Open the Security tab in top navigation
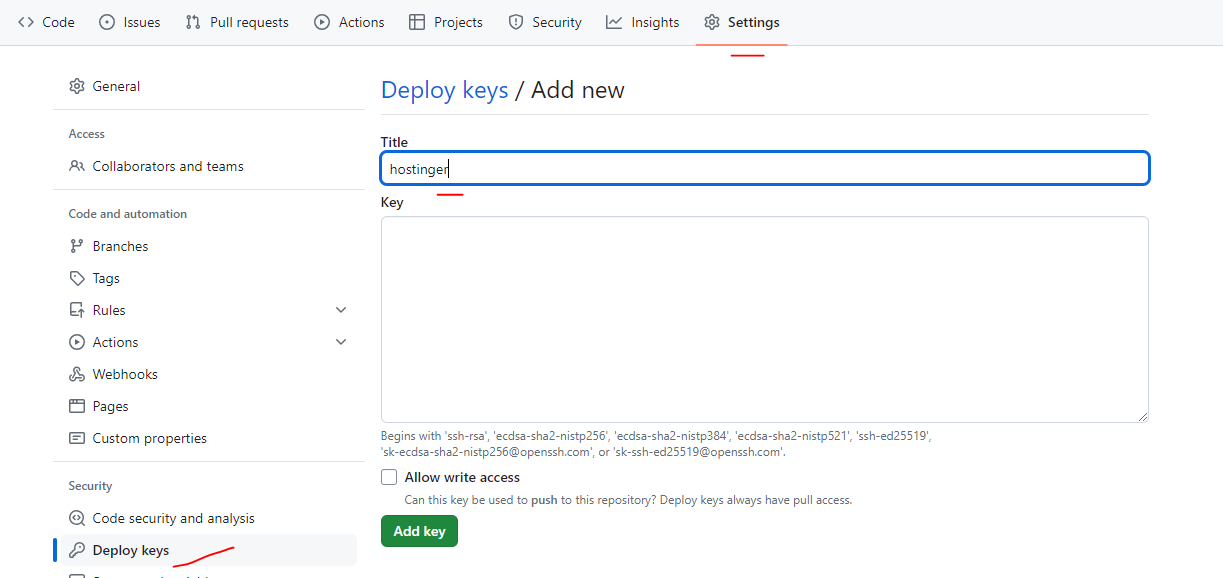Viewport: 1223px width, 578px height. click(545, 22)
